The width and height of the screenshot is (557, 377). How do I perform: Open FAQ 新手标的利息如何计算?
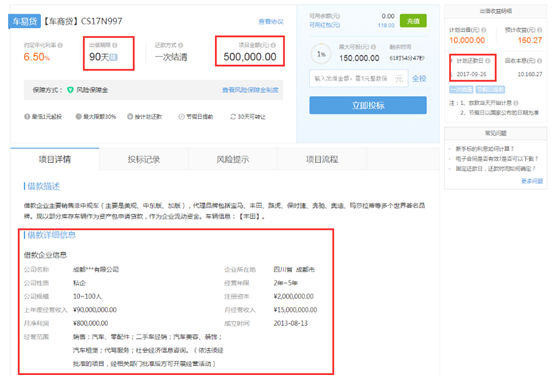(x=485, y=149)
